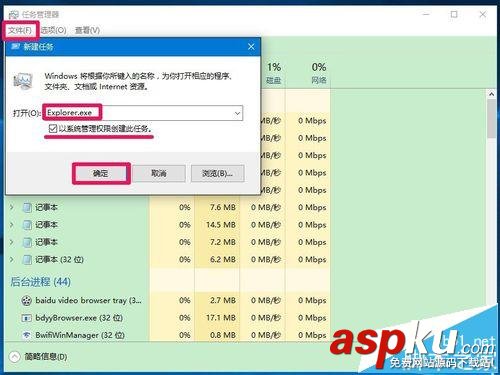Click the 17.1 MB memory value
The image size is (500, 375).
pyautogui.click(x=221, y=318)
